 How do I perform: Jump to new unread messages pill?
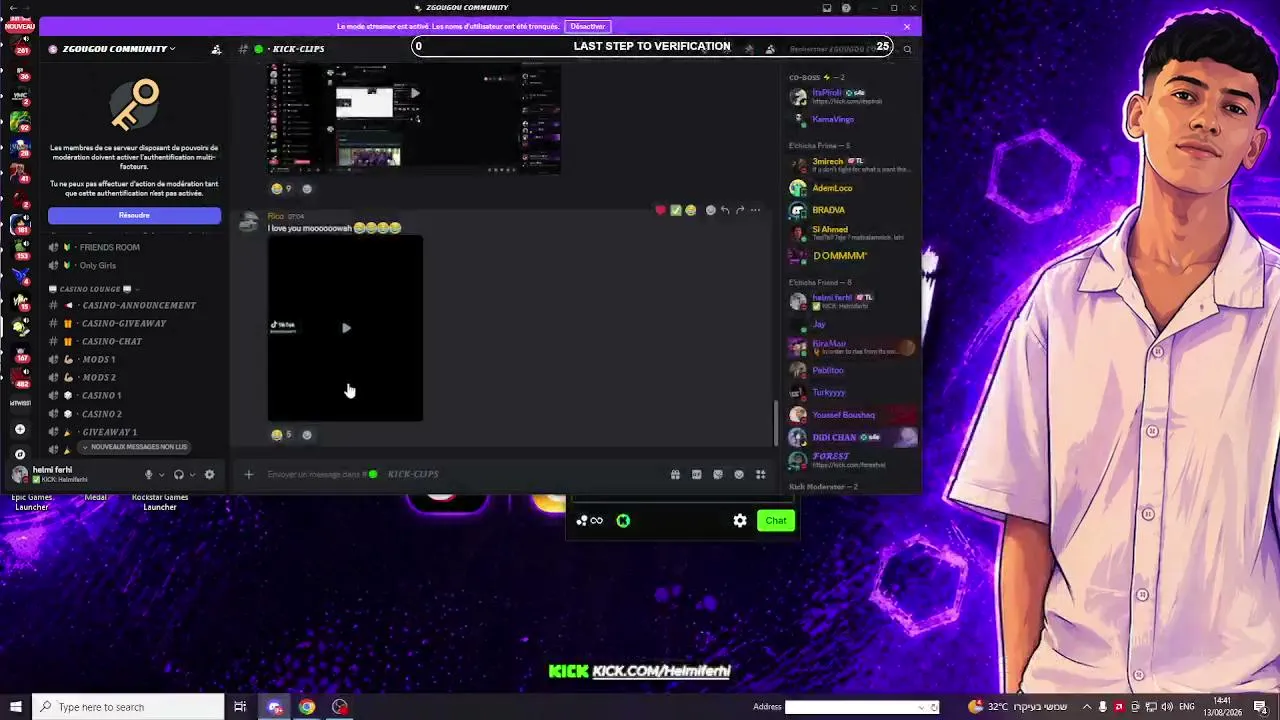pos(134,447)
